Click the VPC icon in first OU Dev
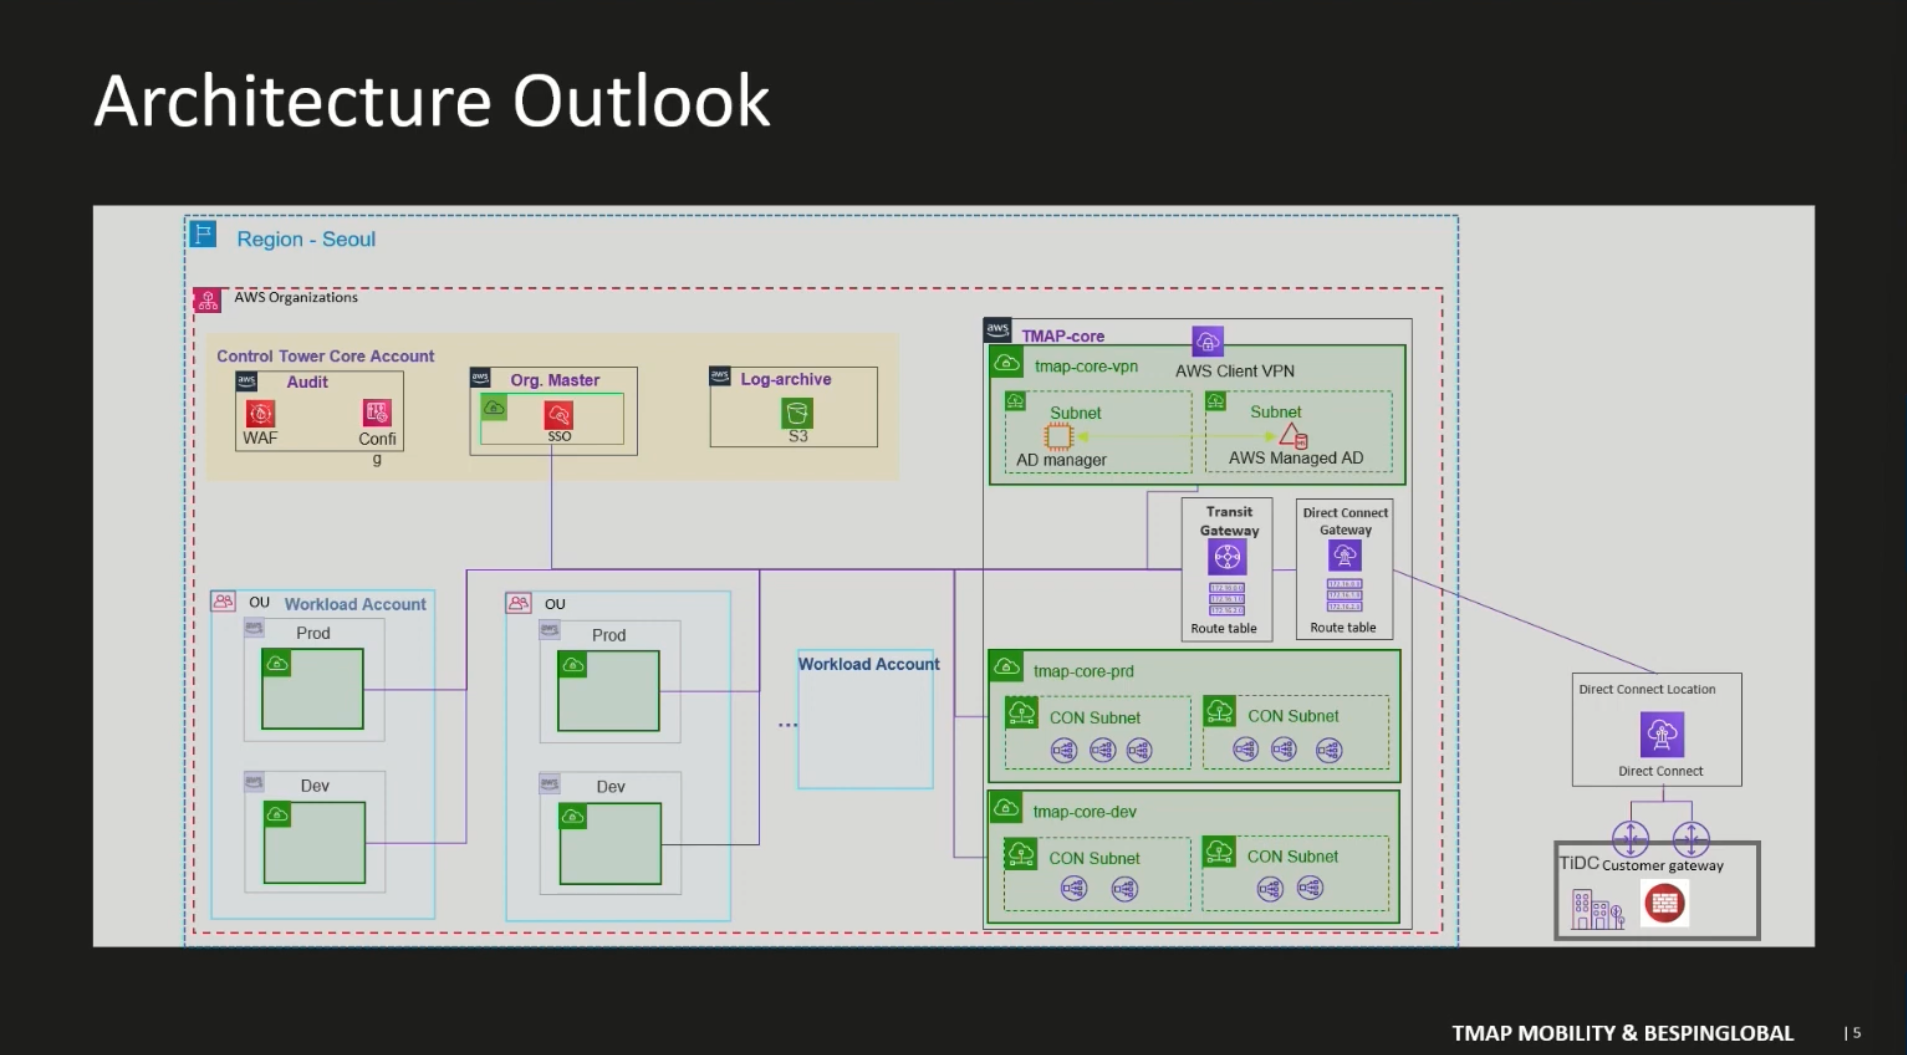1907x1055 pixels. [278, 815]
